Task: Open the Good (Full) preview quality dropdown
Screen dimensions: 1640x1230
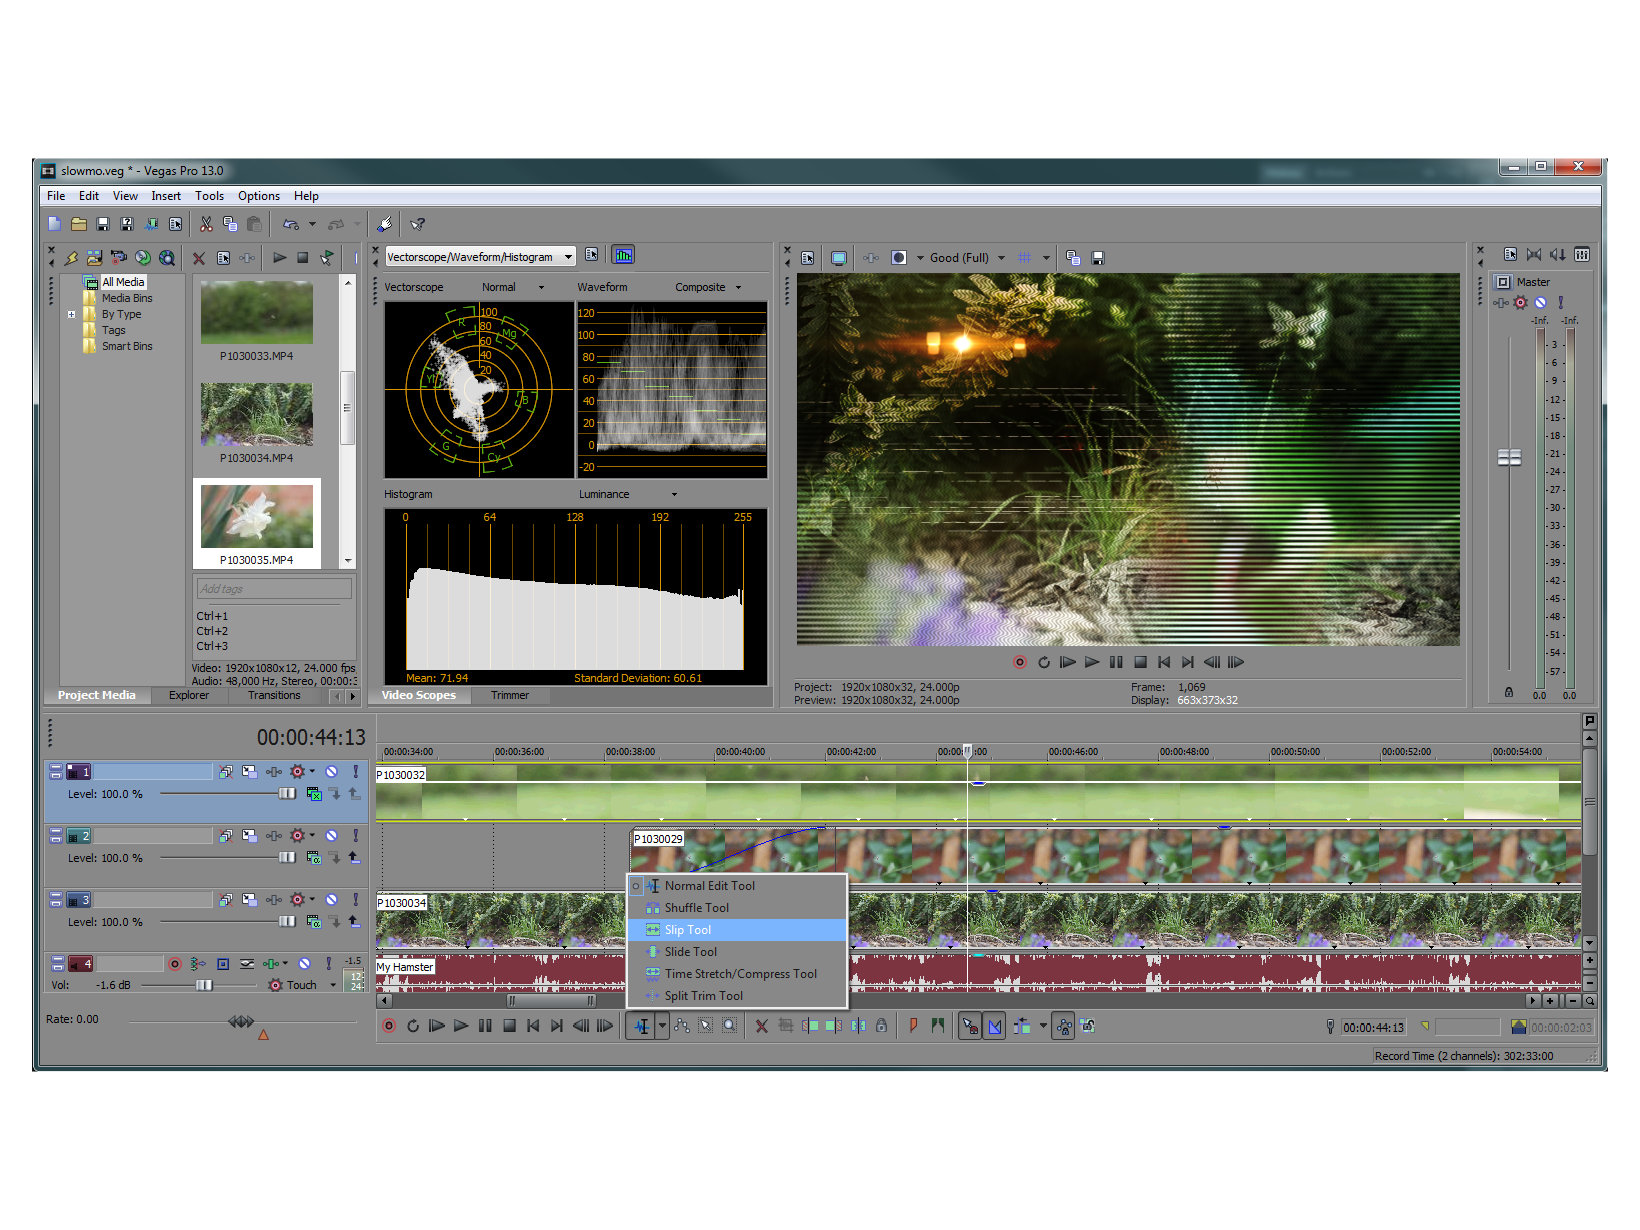Action: 1001,258
